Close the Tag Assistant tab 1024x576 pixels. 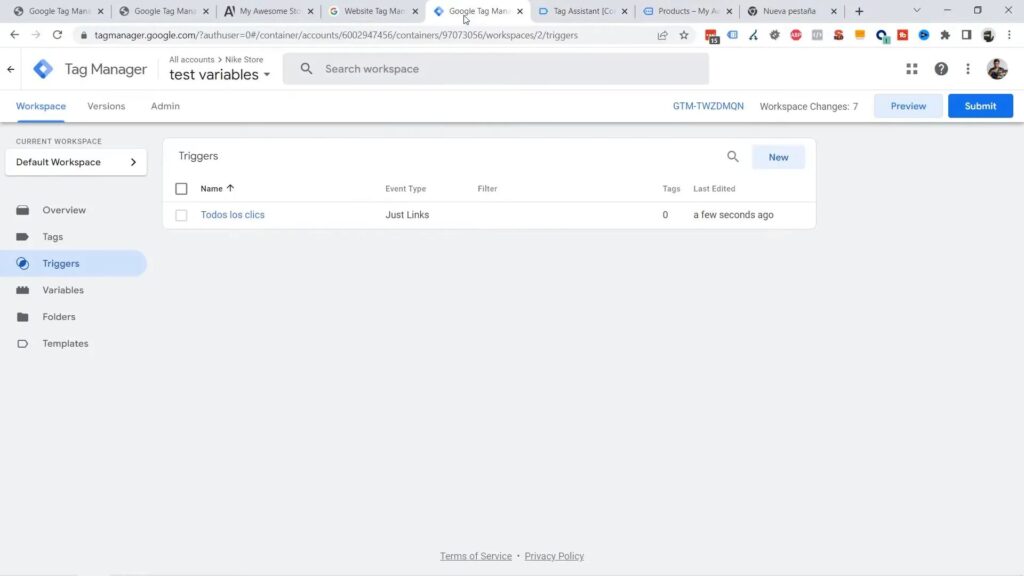tap(624, 11)
